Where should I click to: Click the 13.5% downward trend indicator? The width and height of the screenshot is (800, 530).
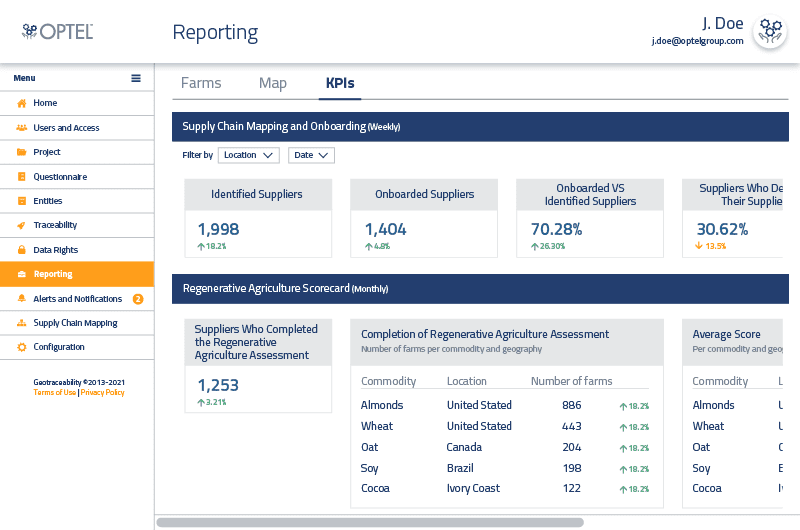(x=710, y=246)
